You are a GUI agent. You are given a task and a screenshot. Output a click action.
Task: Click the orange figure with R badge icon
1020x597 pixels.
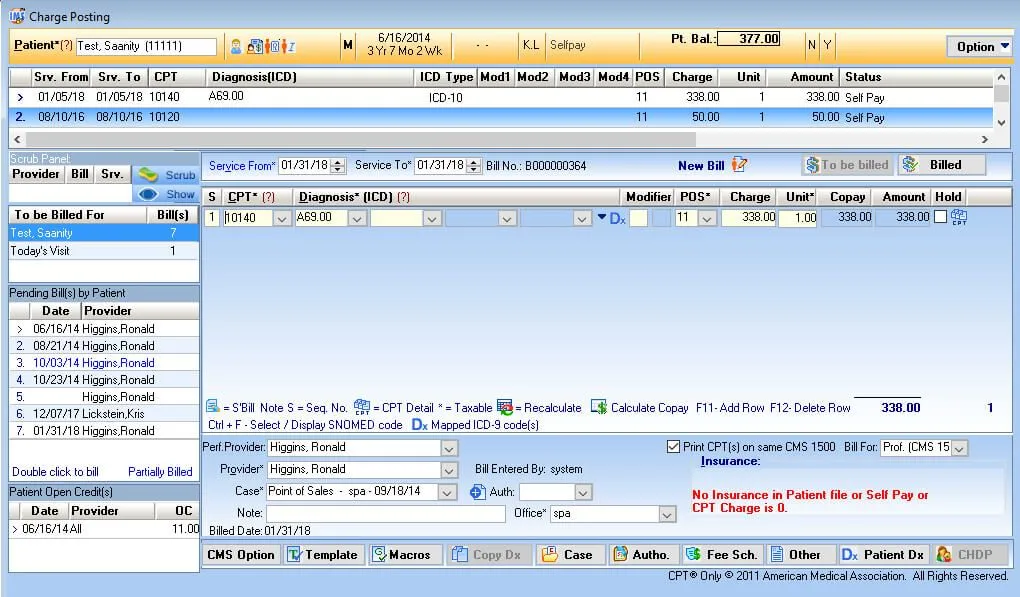point(271,46)
